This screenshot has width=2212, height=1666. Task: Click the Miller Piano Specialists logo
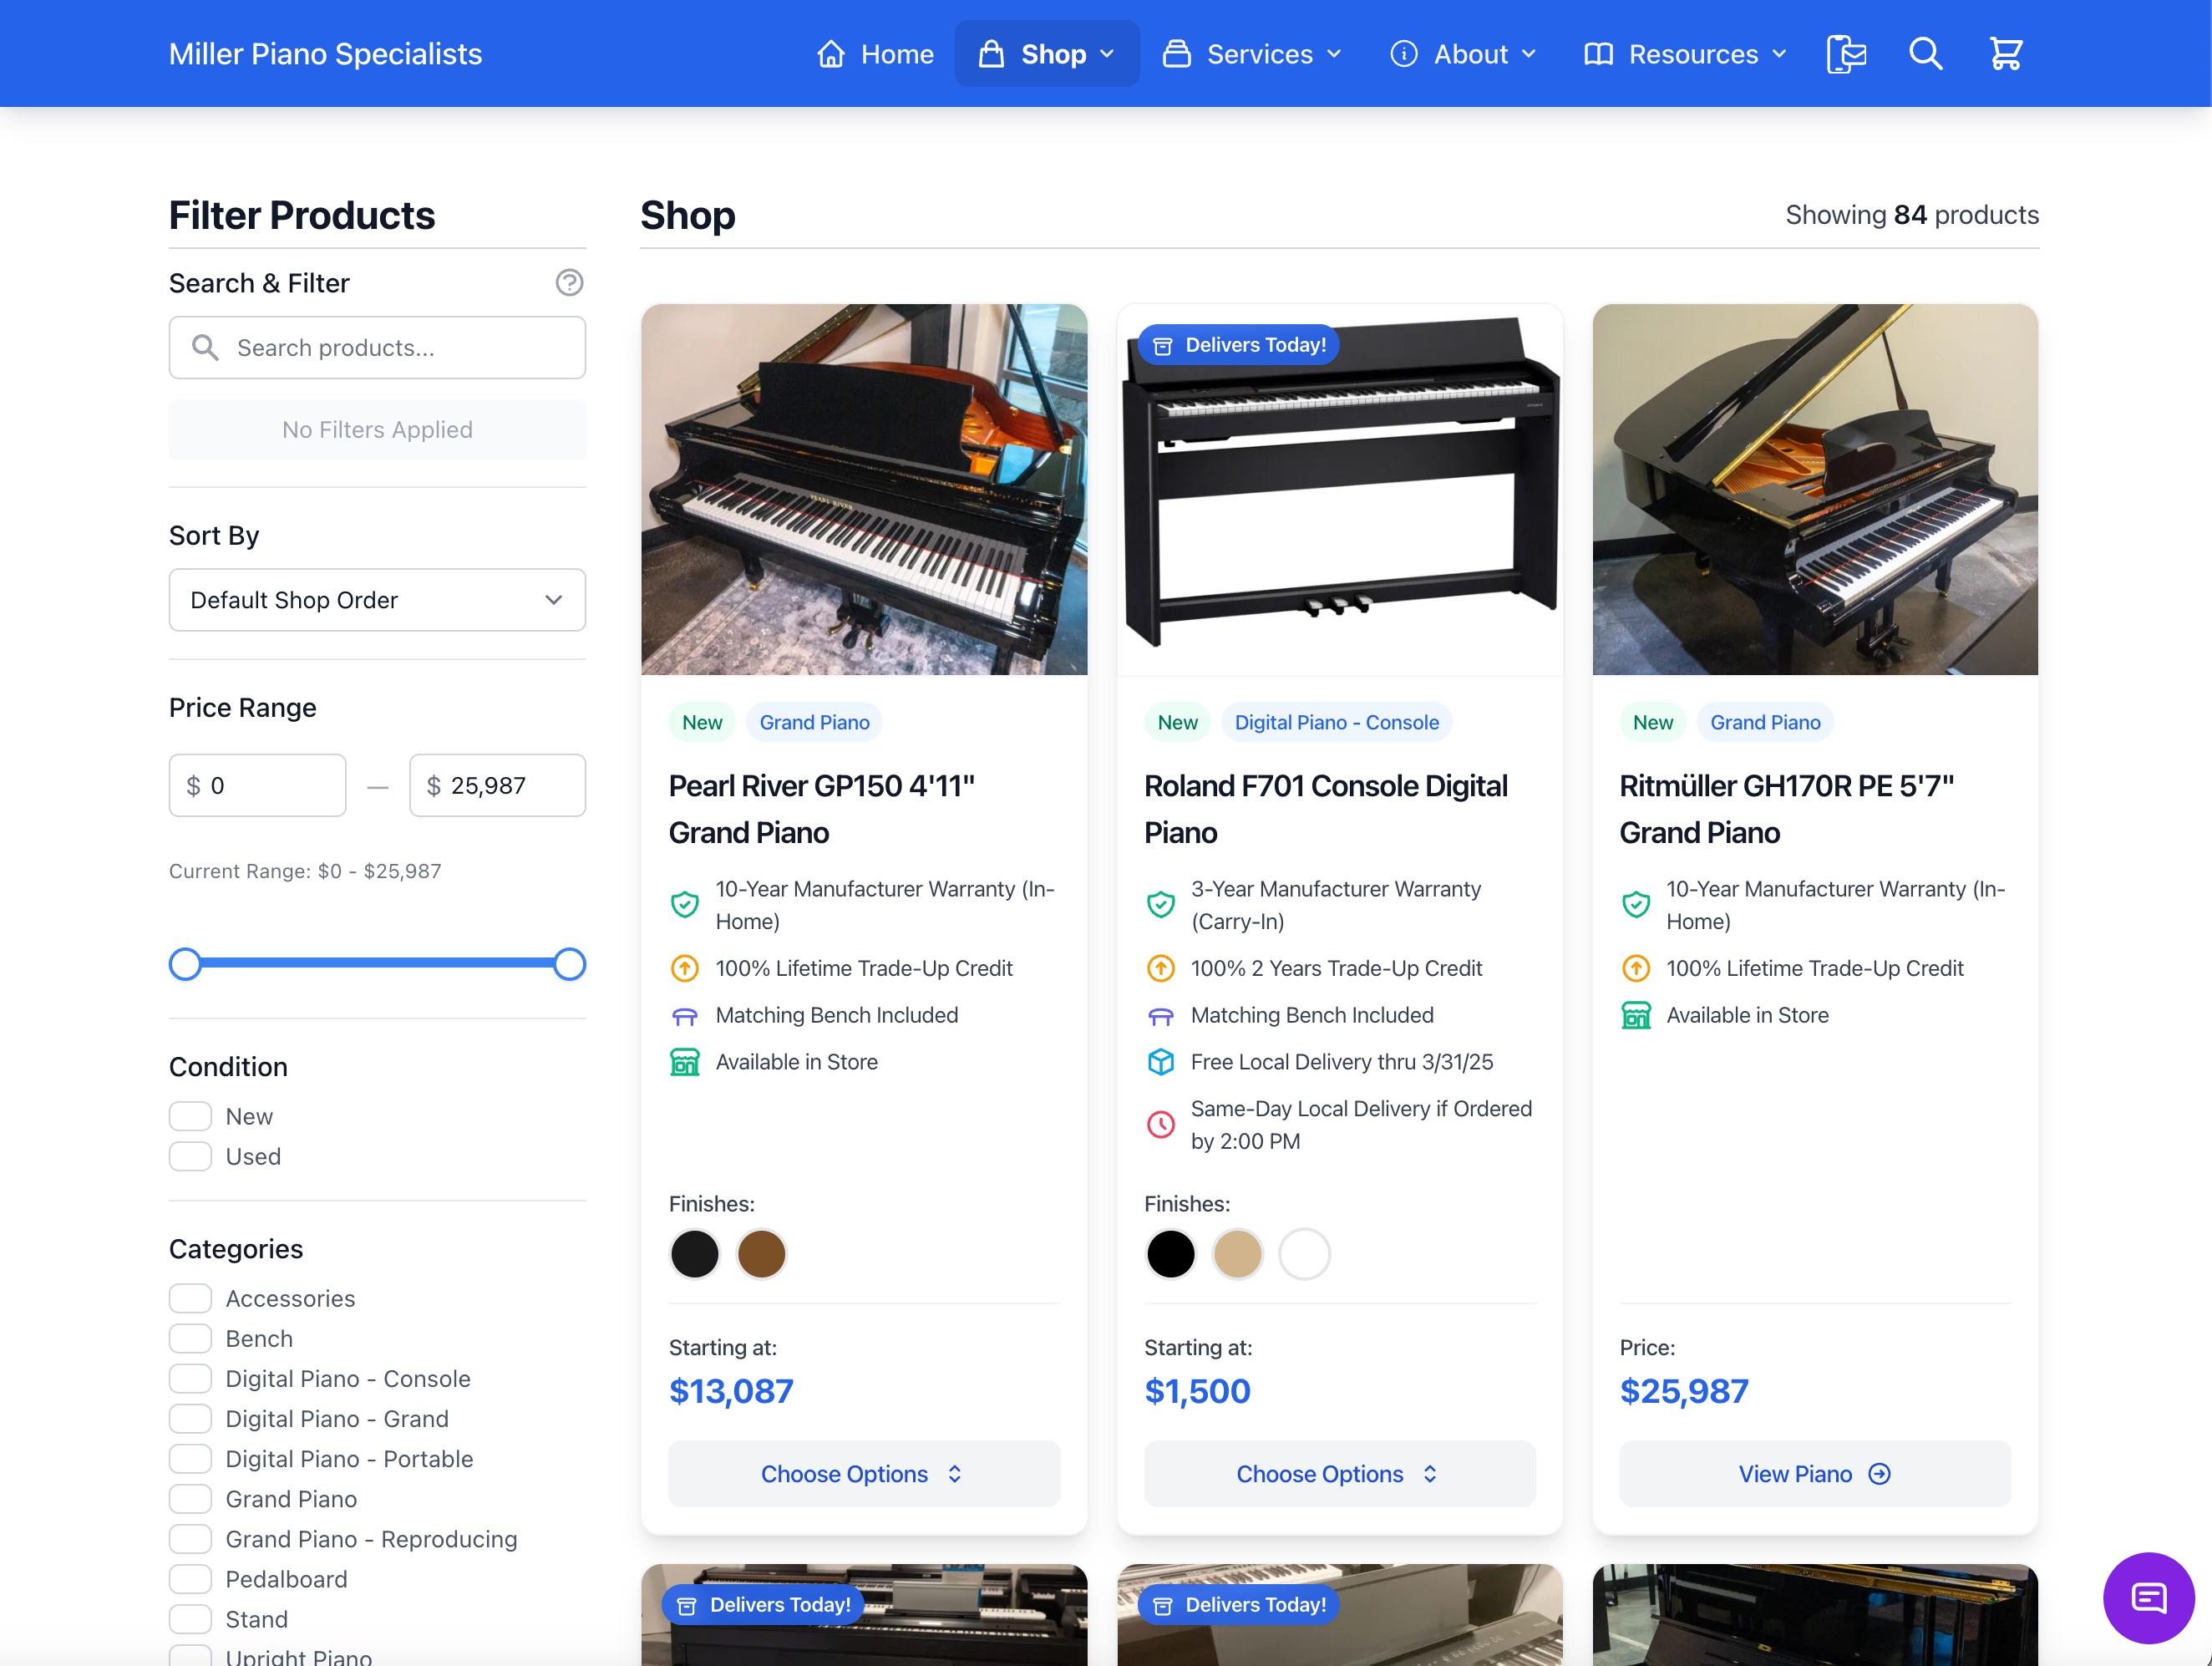pyautogui.click(x=325, y=54)
